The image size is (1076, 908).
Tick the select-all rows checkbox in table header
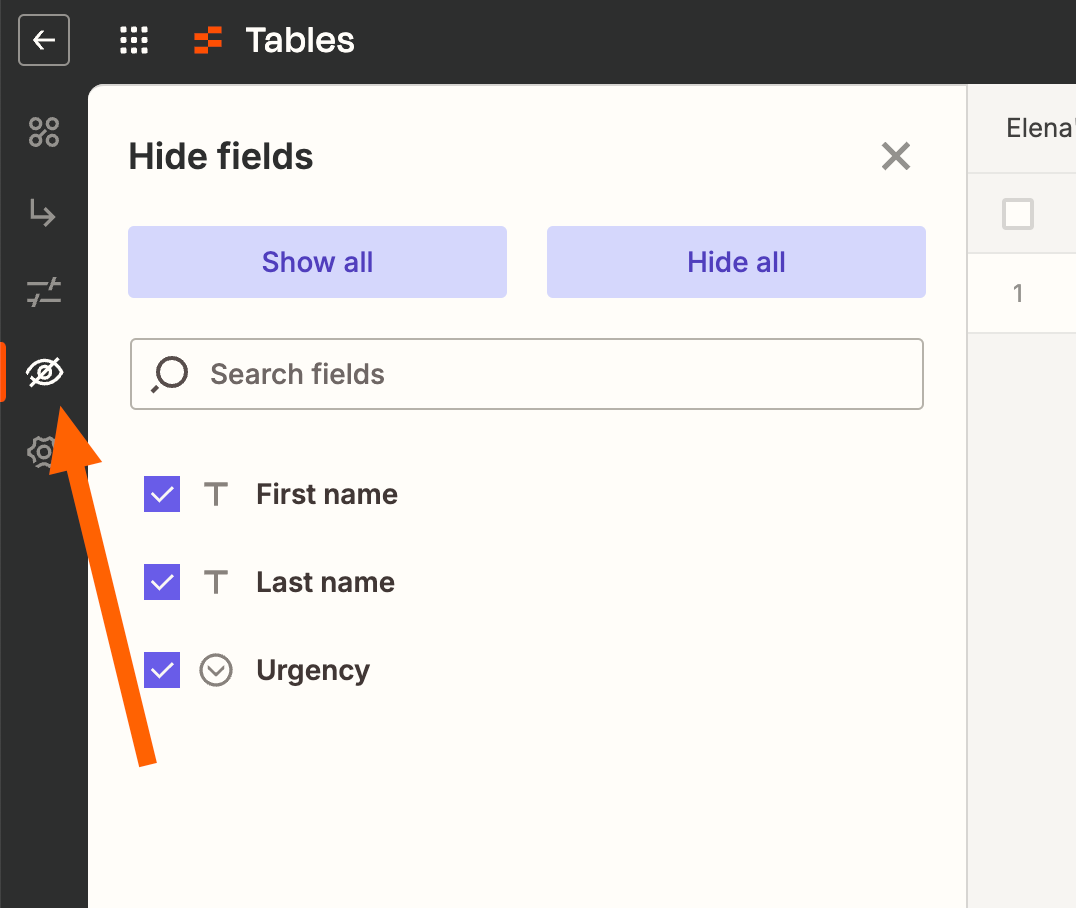1018,214
